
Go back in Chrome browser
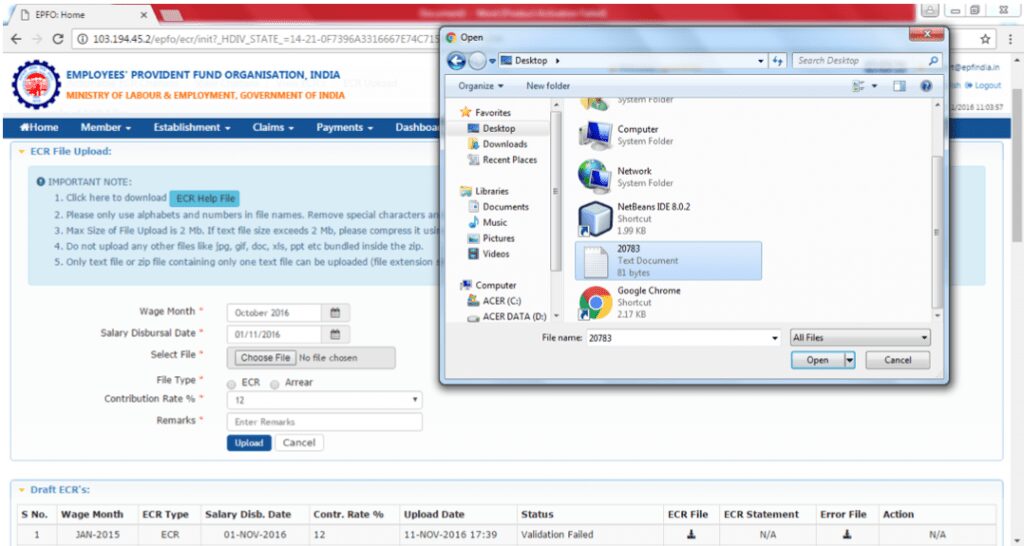point(16,39)
